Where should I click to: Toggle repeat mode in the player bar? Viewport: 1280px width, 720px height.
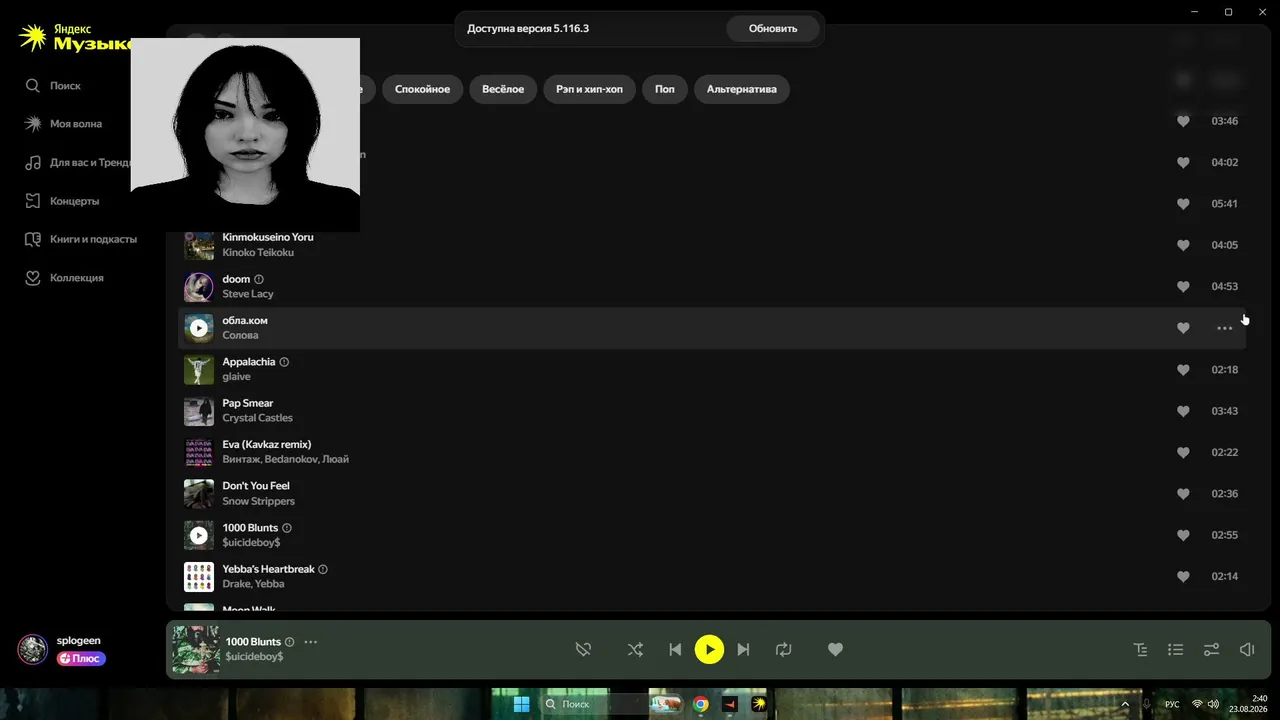(784, 650)
